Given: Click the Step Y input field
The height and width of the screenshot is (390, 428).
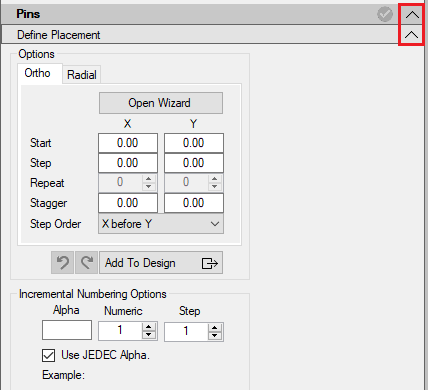Looking at the screenshot, I should tap(194, 163).
